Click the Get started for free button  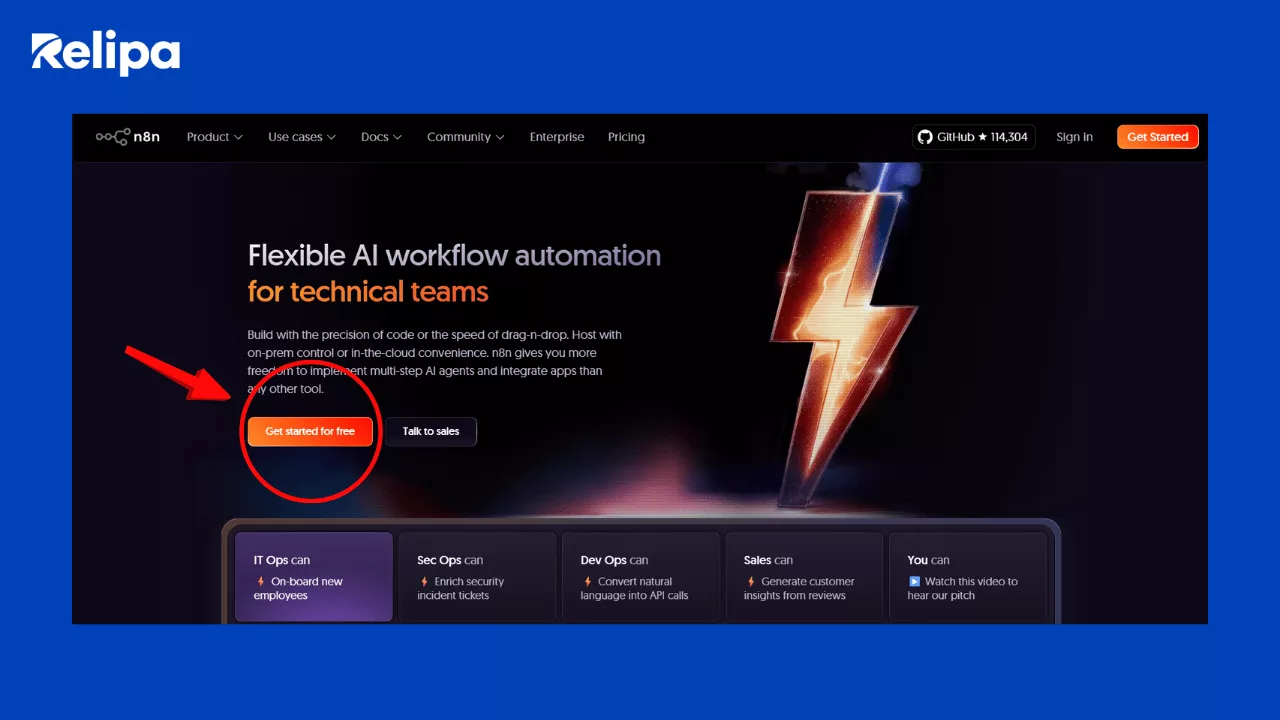click(x=310, y=431)
